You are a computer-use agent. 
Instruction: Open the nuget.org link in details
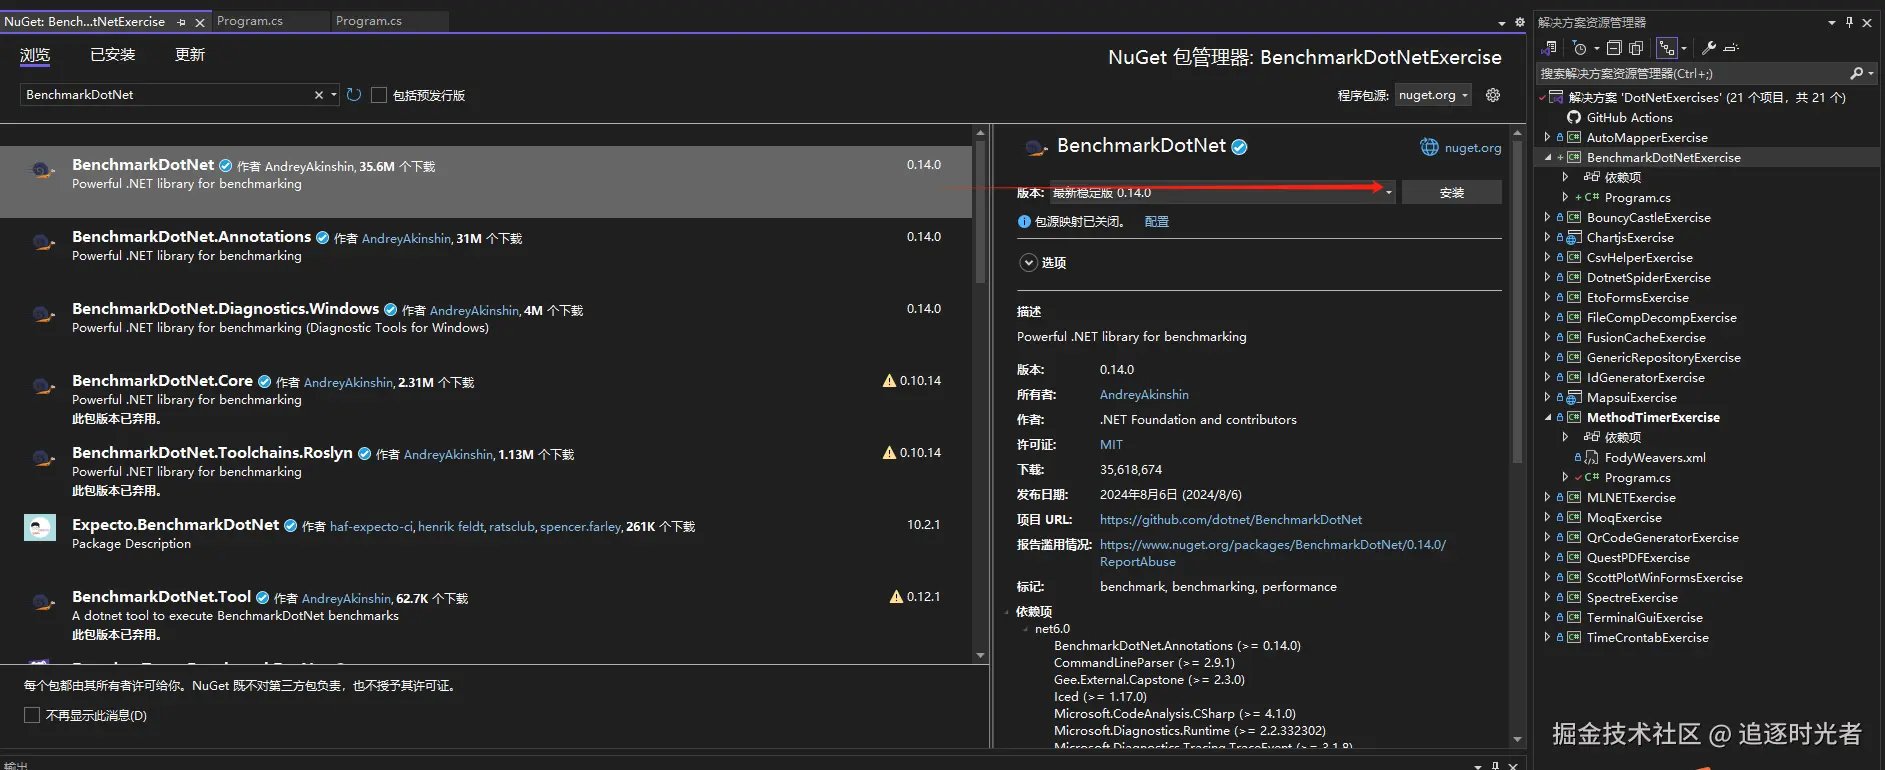tap(1473, 148)
